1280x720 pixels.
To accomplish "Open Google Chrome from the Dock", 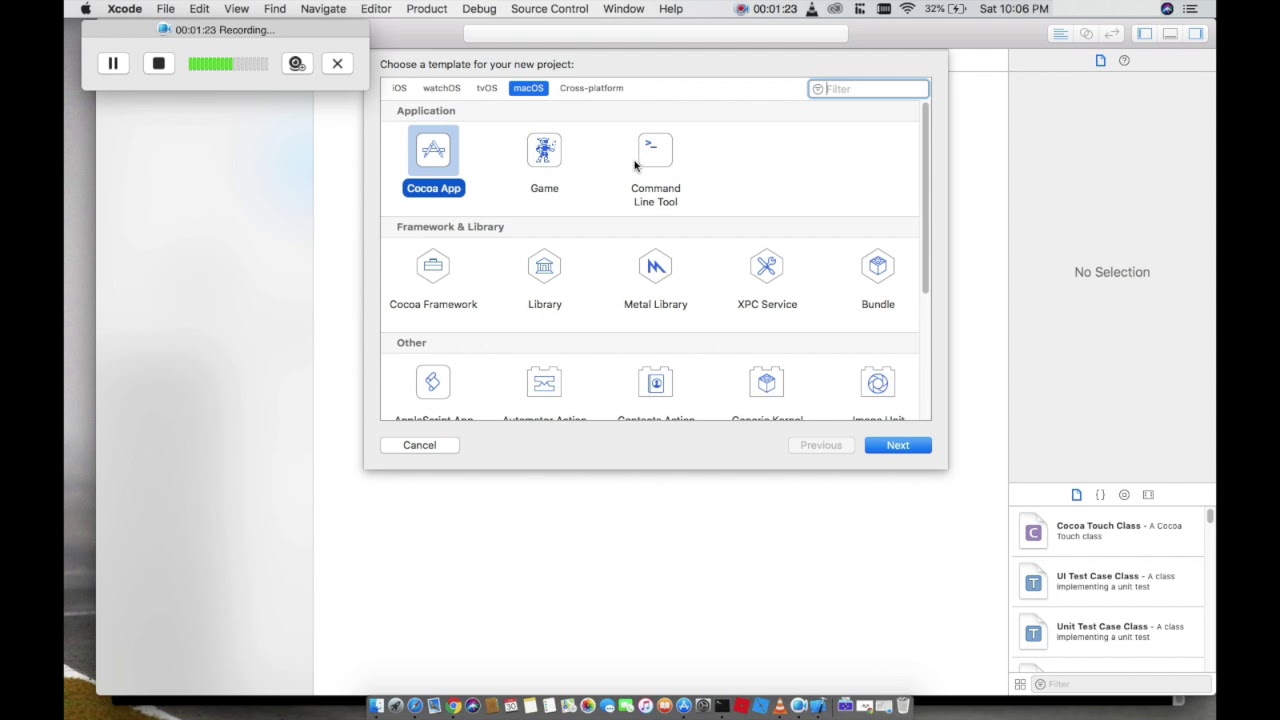I will click(x=453, y=706).
